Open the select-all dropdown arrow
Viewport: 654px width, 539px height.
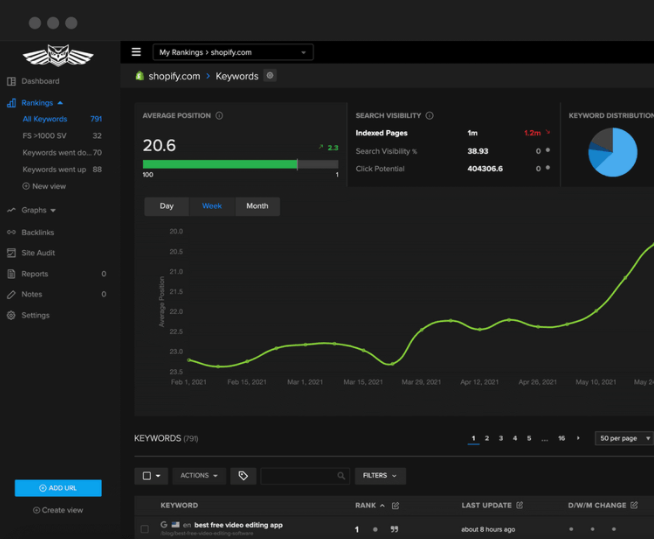158,476
